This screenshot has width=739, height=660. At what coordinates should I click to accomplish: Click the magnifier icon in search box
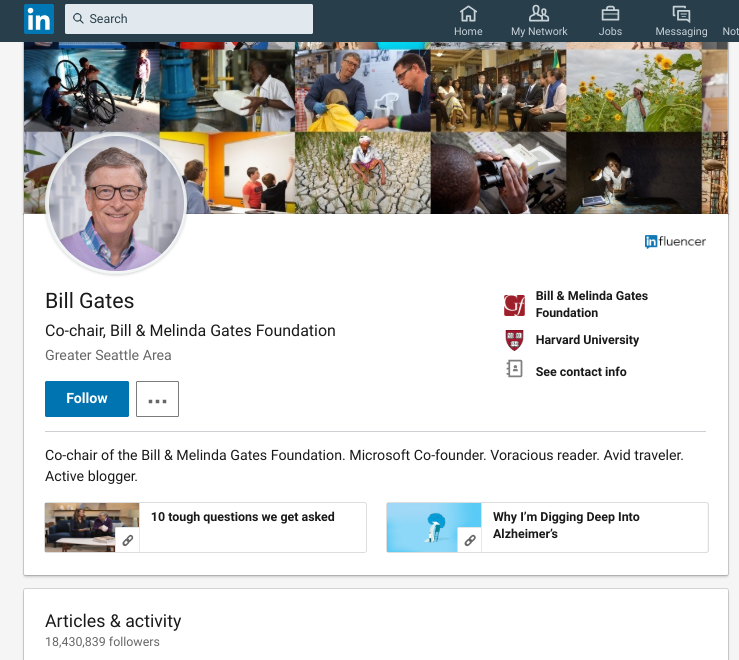point(78,18)
